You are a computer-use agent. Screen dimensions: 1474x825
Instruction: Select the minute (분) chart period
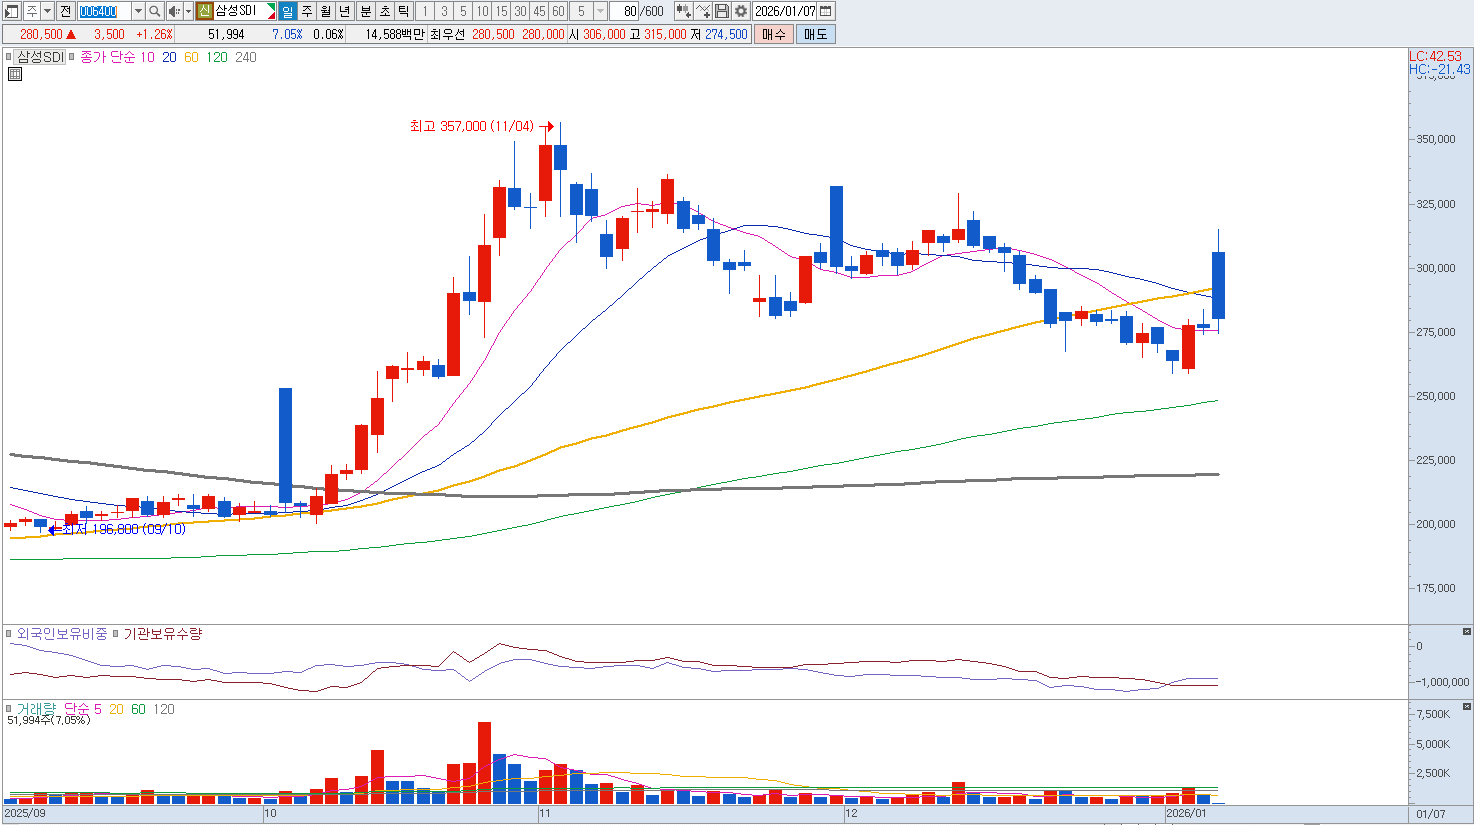tap(365, 11)
